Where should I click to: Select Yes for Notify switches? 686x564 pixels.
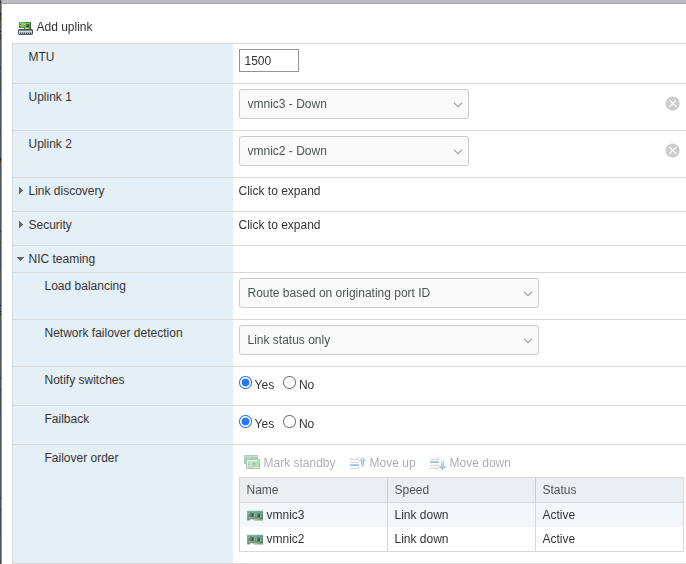pyautogui.click(x=246, y=383)
